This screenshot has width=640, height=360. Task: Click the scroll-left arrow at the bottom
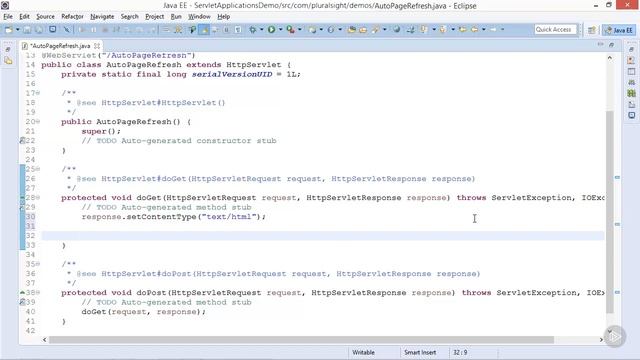point(44,340)
